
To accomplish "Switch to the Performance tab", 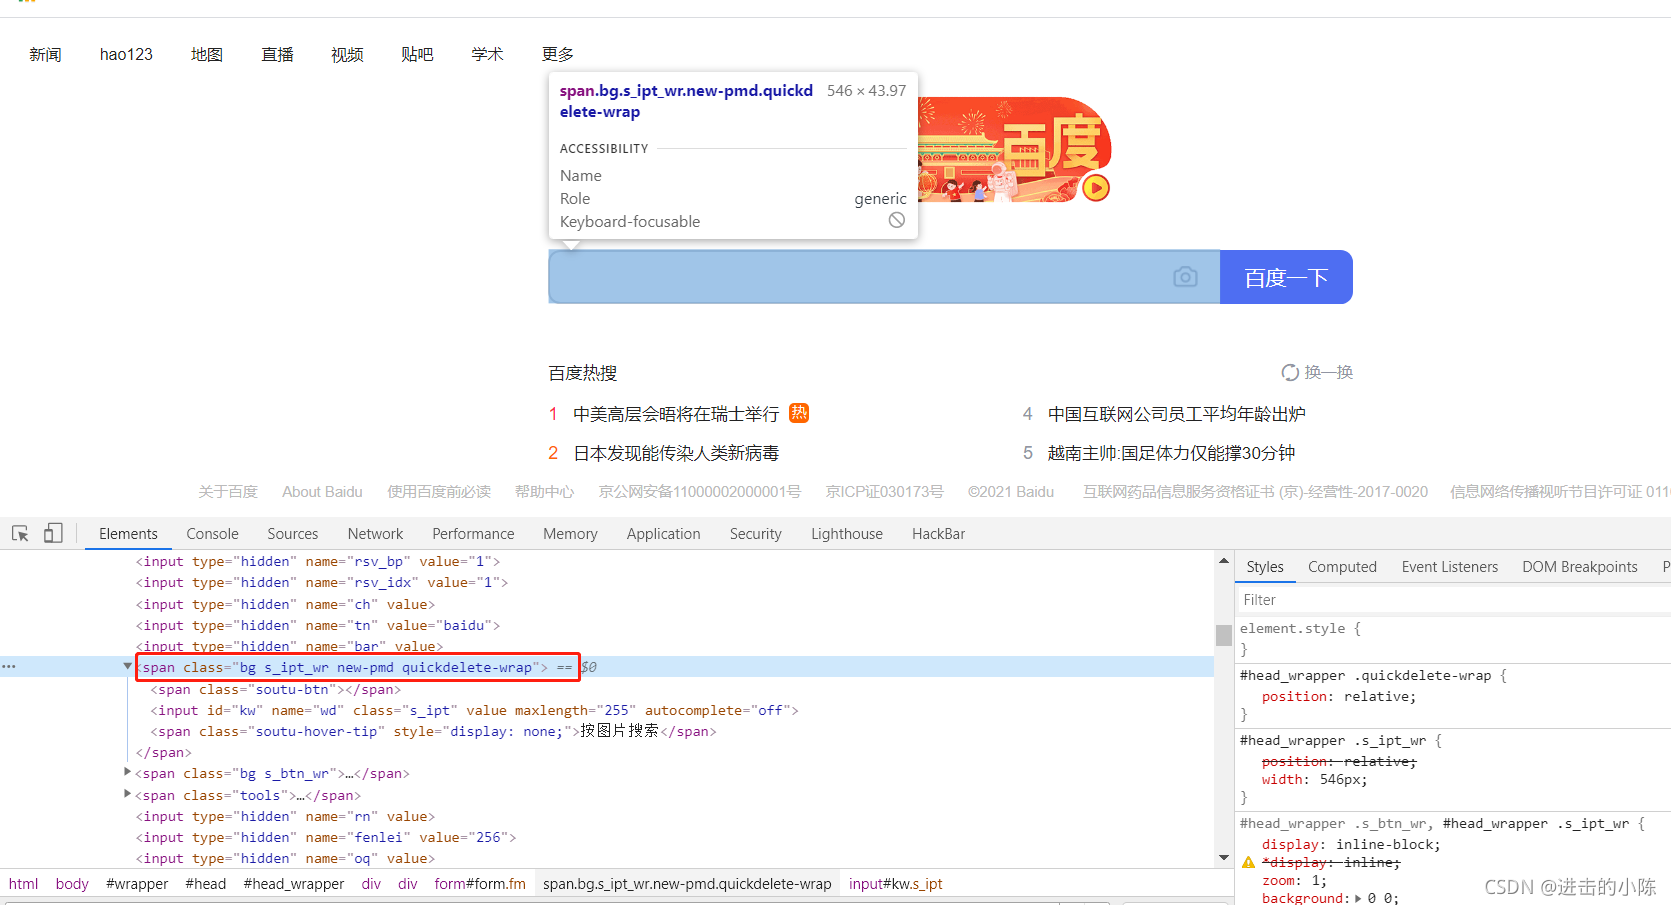I will [473, 534].
